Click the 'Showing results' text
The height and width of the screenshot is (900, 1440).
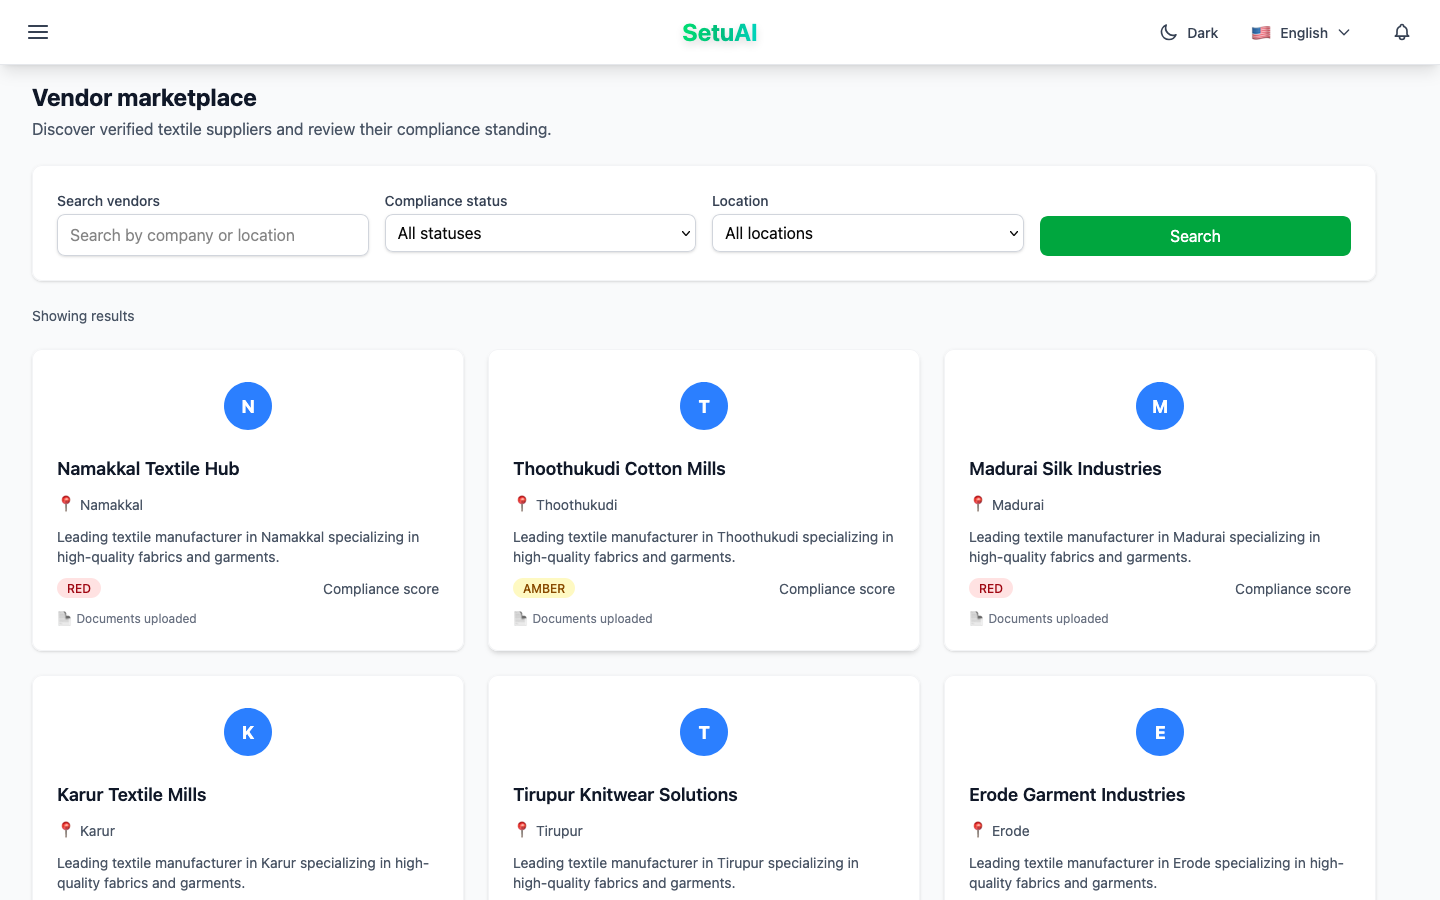(83, 316)
